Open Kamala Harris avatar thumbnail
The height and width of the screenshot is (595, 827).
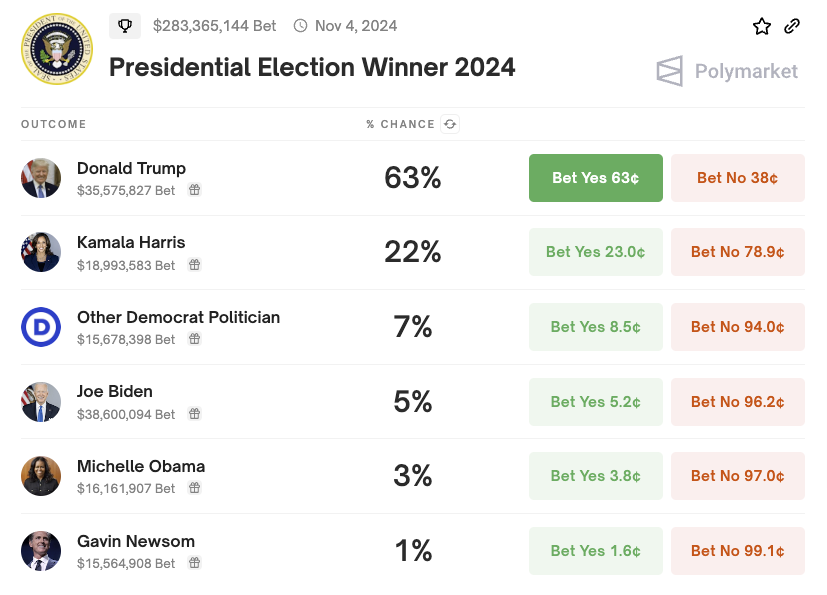tap(41, 252)
